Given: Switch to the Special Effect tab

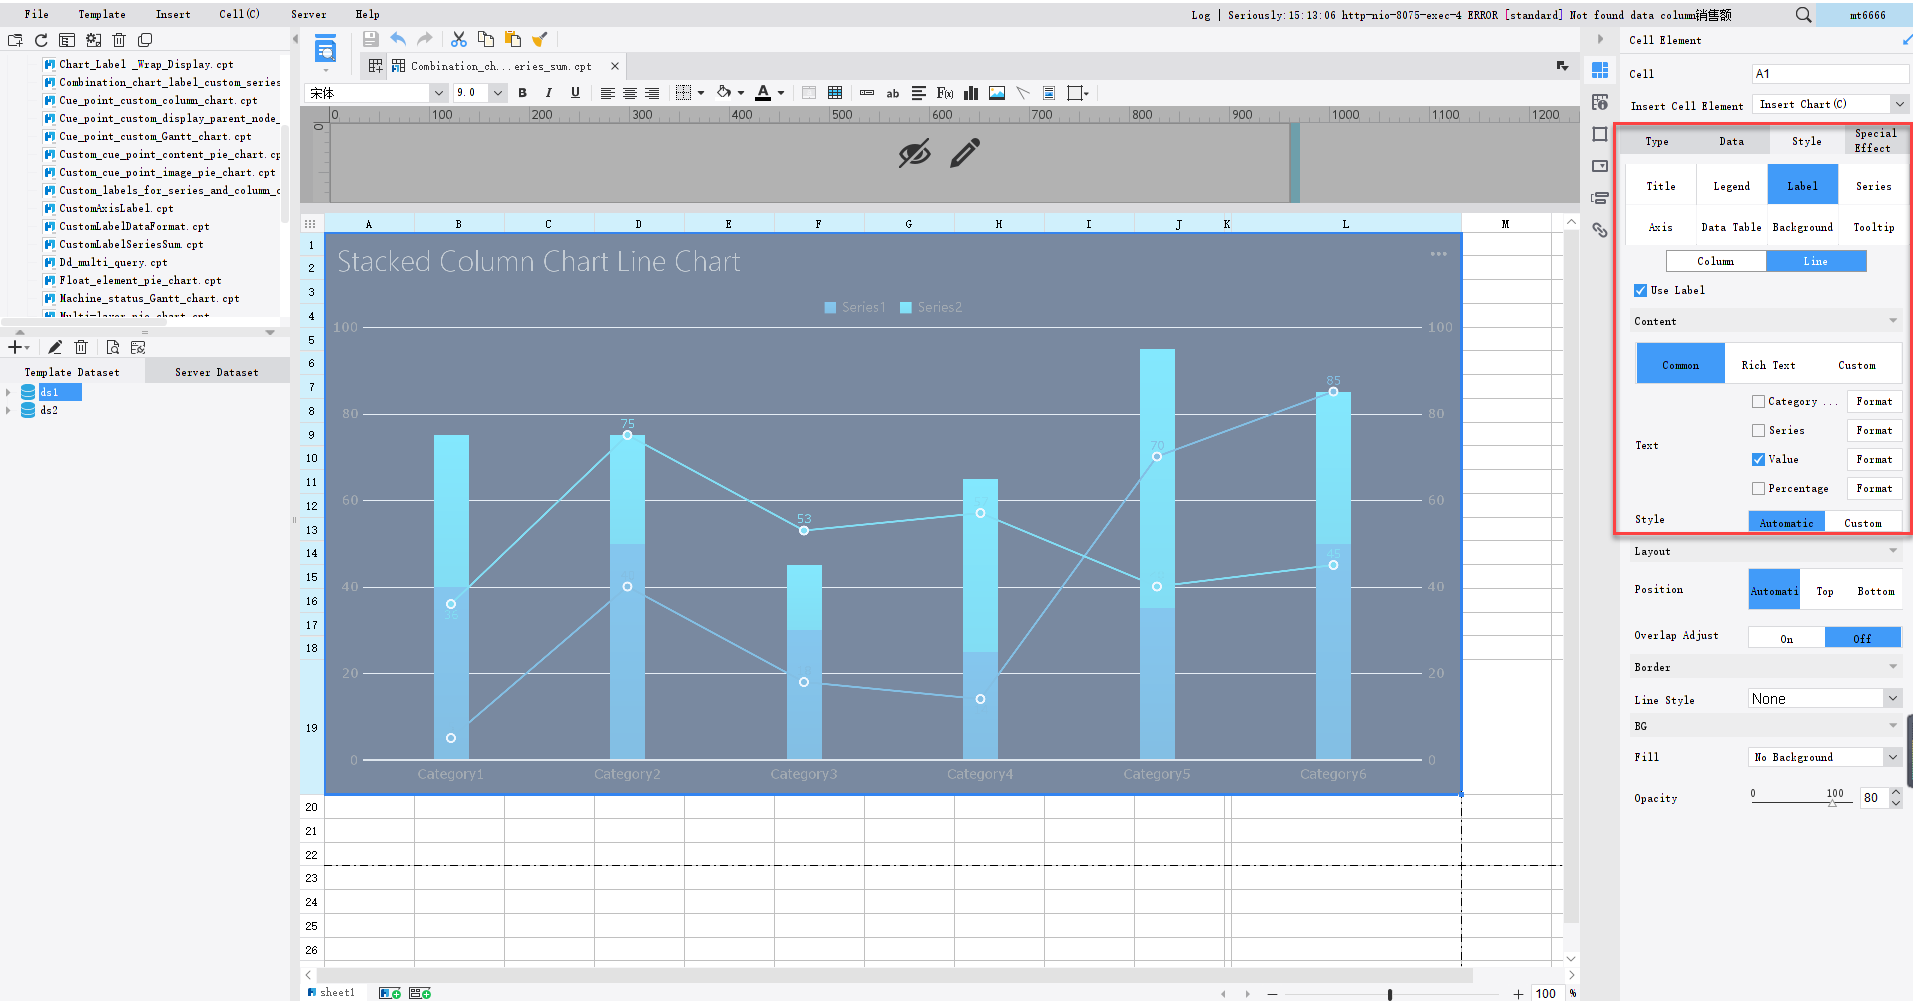Looking at the screenshot, I should click(1875, 140).
